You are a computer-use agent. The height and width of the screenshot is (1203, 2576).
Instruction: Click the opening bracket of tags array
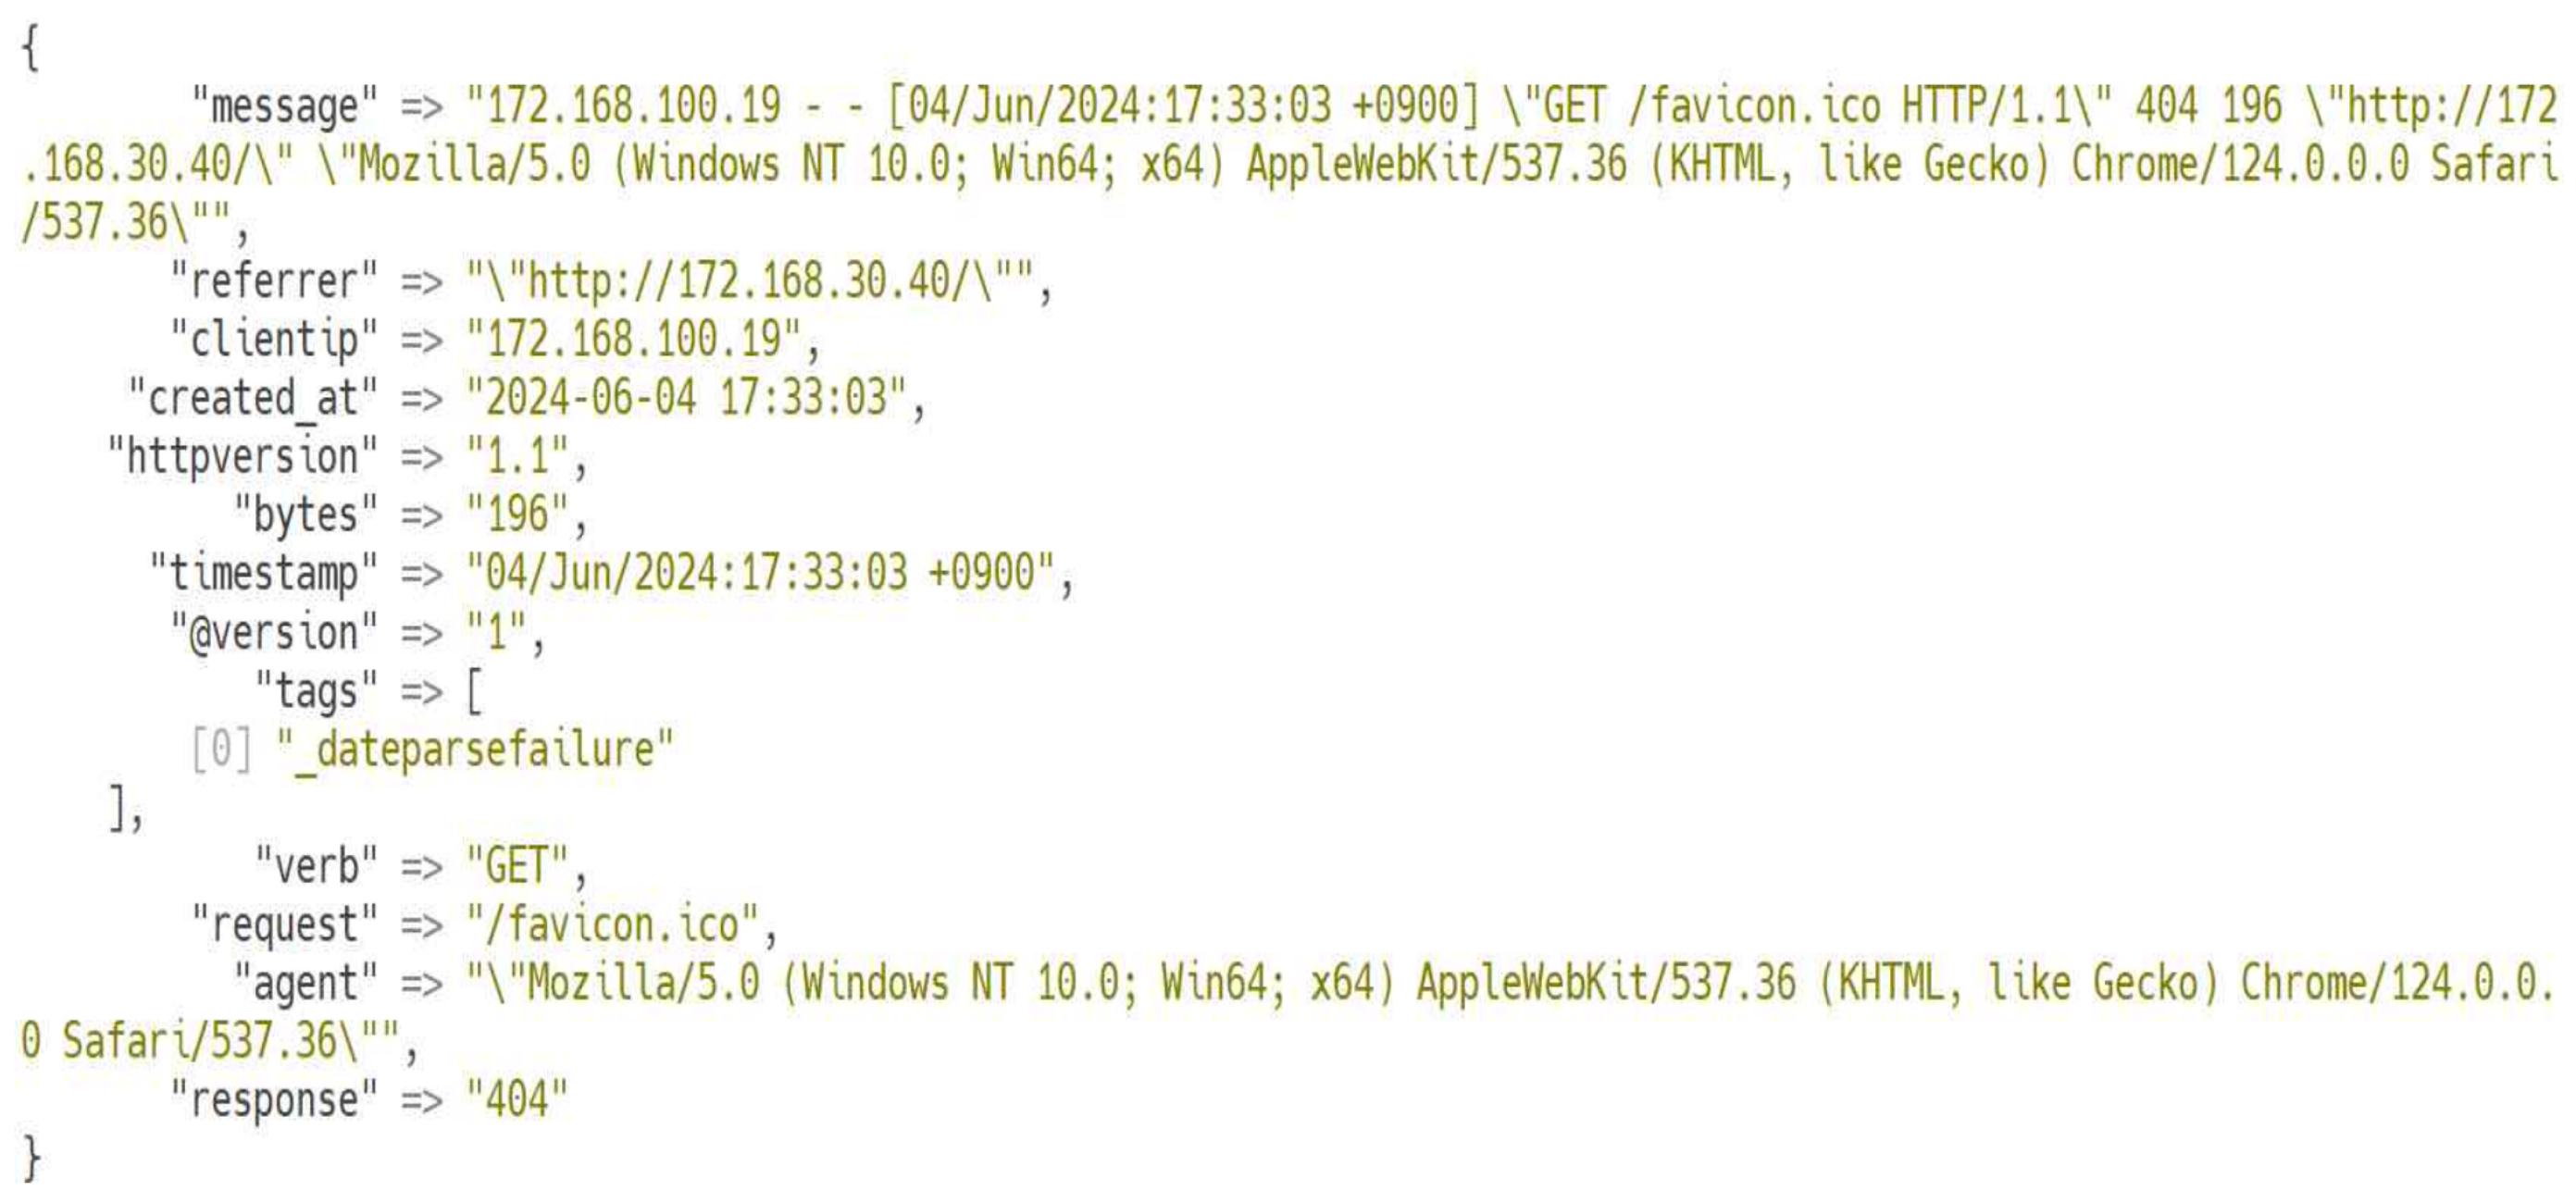(x=475, y=692)
